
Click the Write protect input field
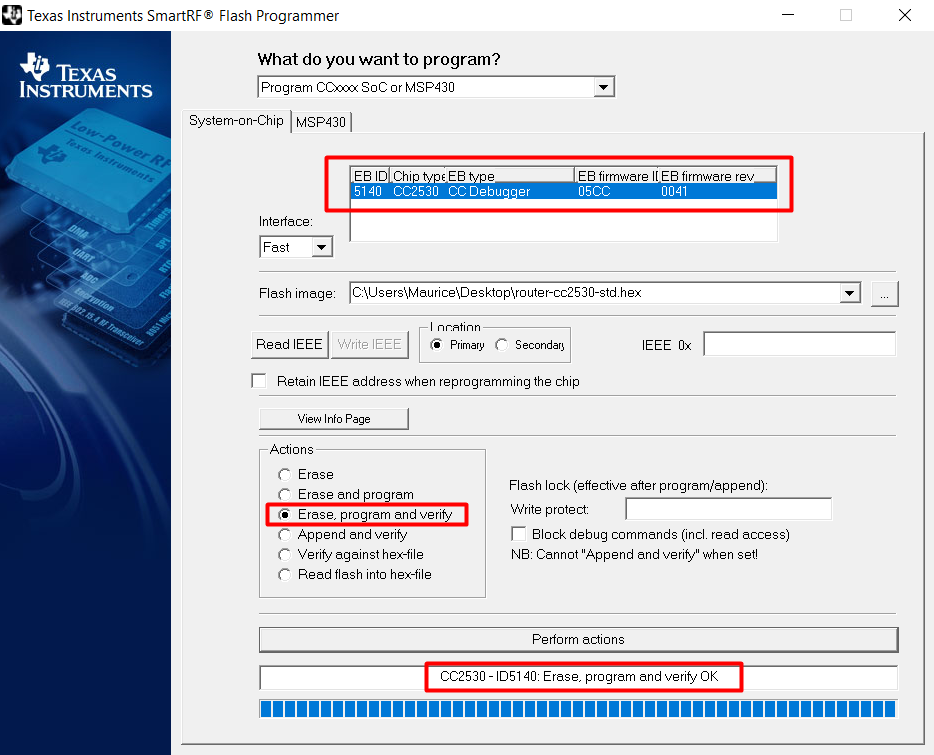pos(728,509)
